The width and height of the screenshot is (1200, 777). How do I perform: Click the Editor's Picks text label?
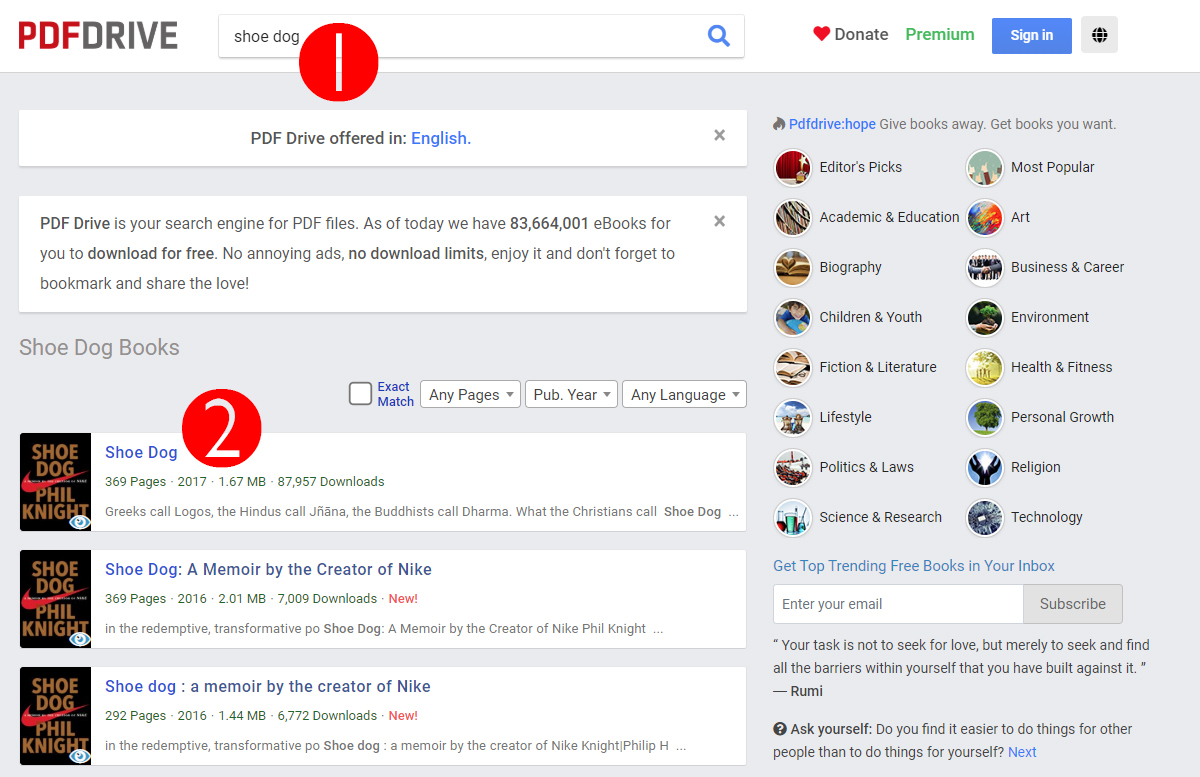coord(861,167)
